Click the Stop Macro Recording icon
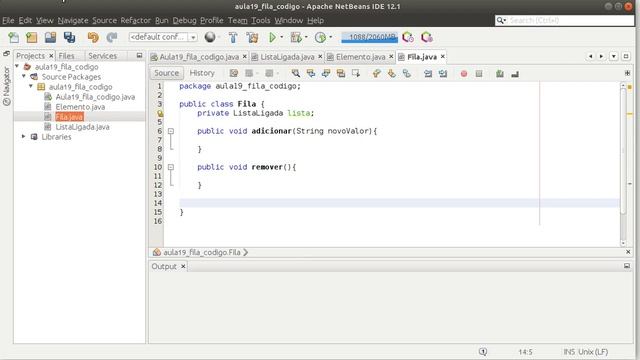Image resolution: width=640 pixels, height=360 pixels. click(x=479, y=74)
